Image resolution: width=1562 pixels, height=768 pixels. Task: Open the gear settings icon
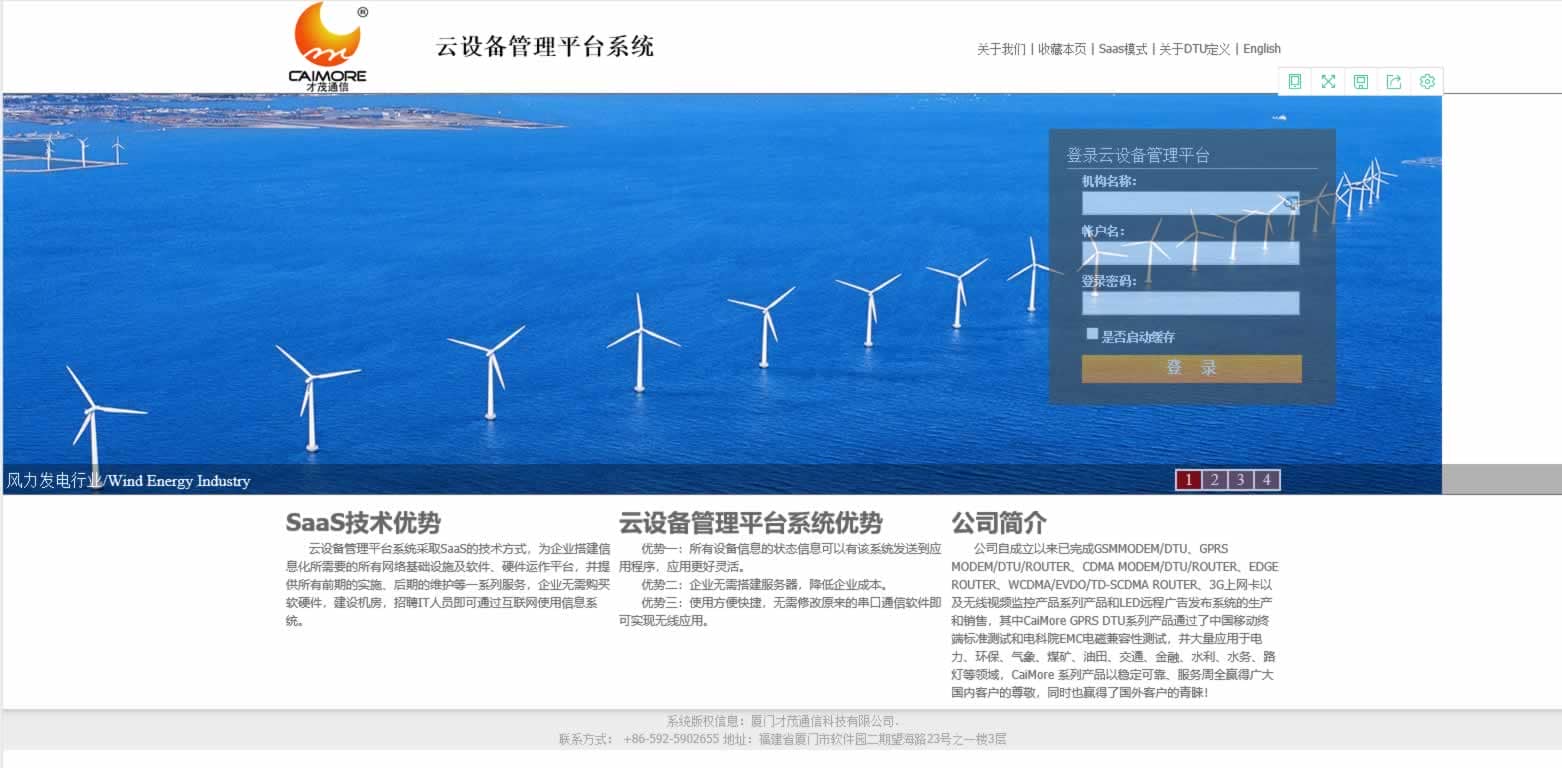pyautogui.click(x=1427, y=82)
